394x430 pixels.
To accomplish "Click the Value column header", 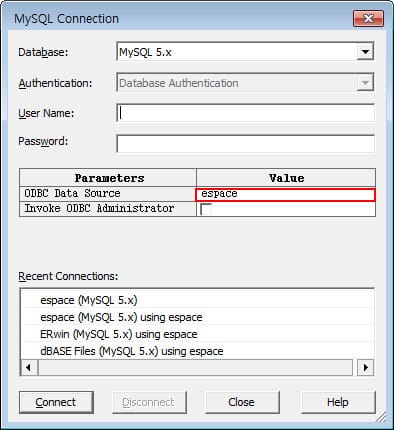I will pos(286,178).
